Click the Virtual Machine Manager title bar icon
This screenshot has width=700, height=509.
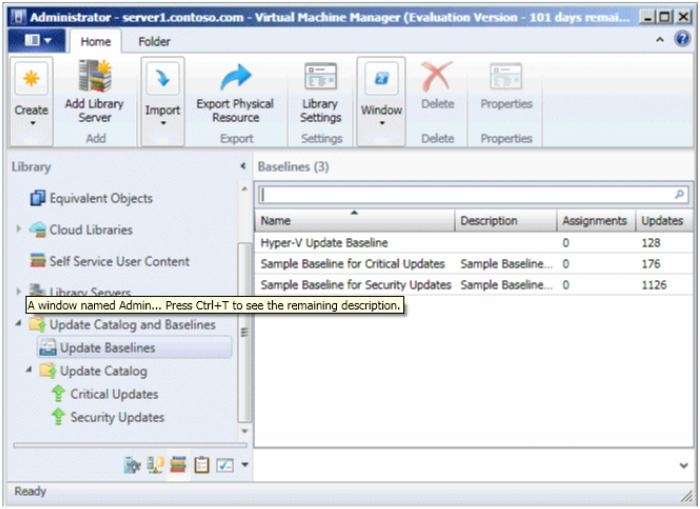18,17
